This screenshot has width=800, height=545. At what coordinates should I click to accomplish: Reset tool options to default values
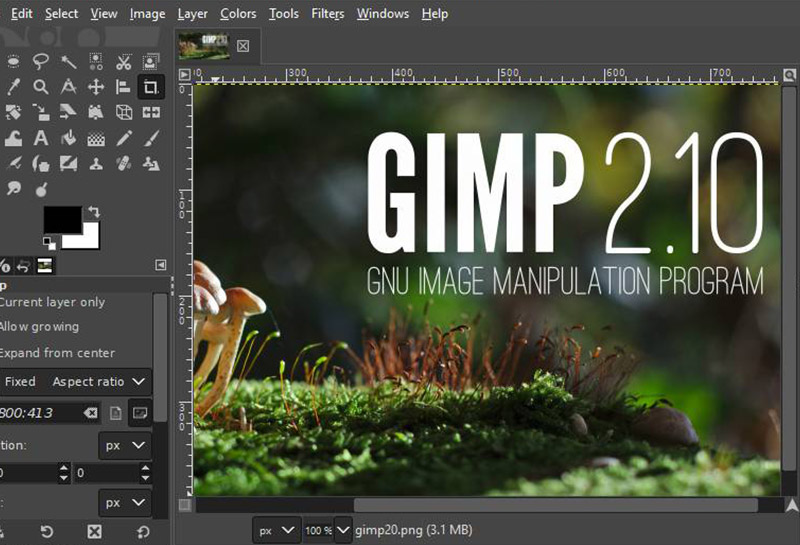[x=143, y=532]
